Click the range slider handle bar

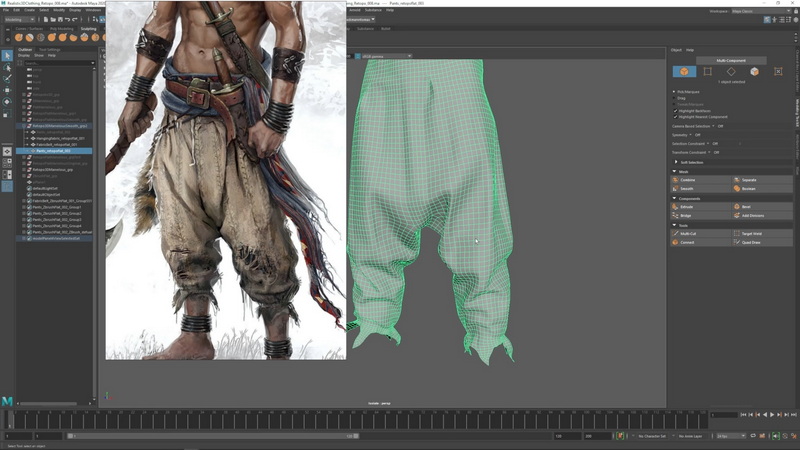tap(213, 436)
